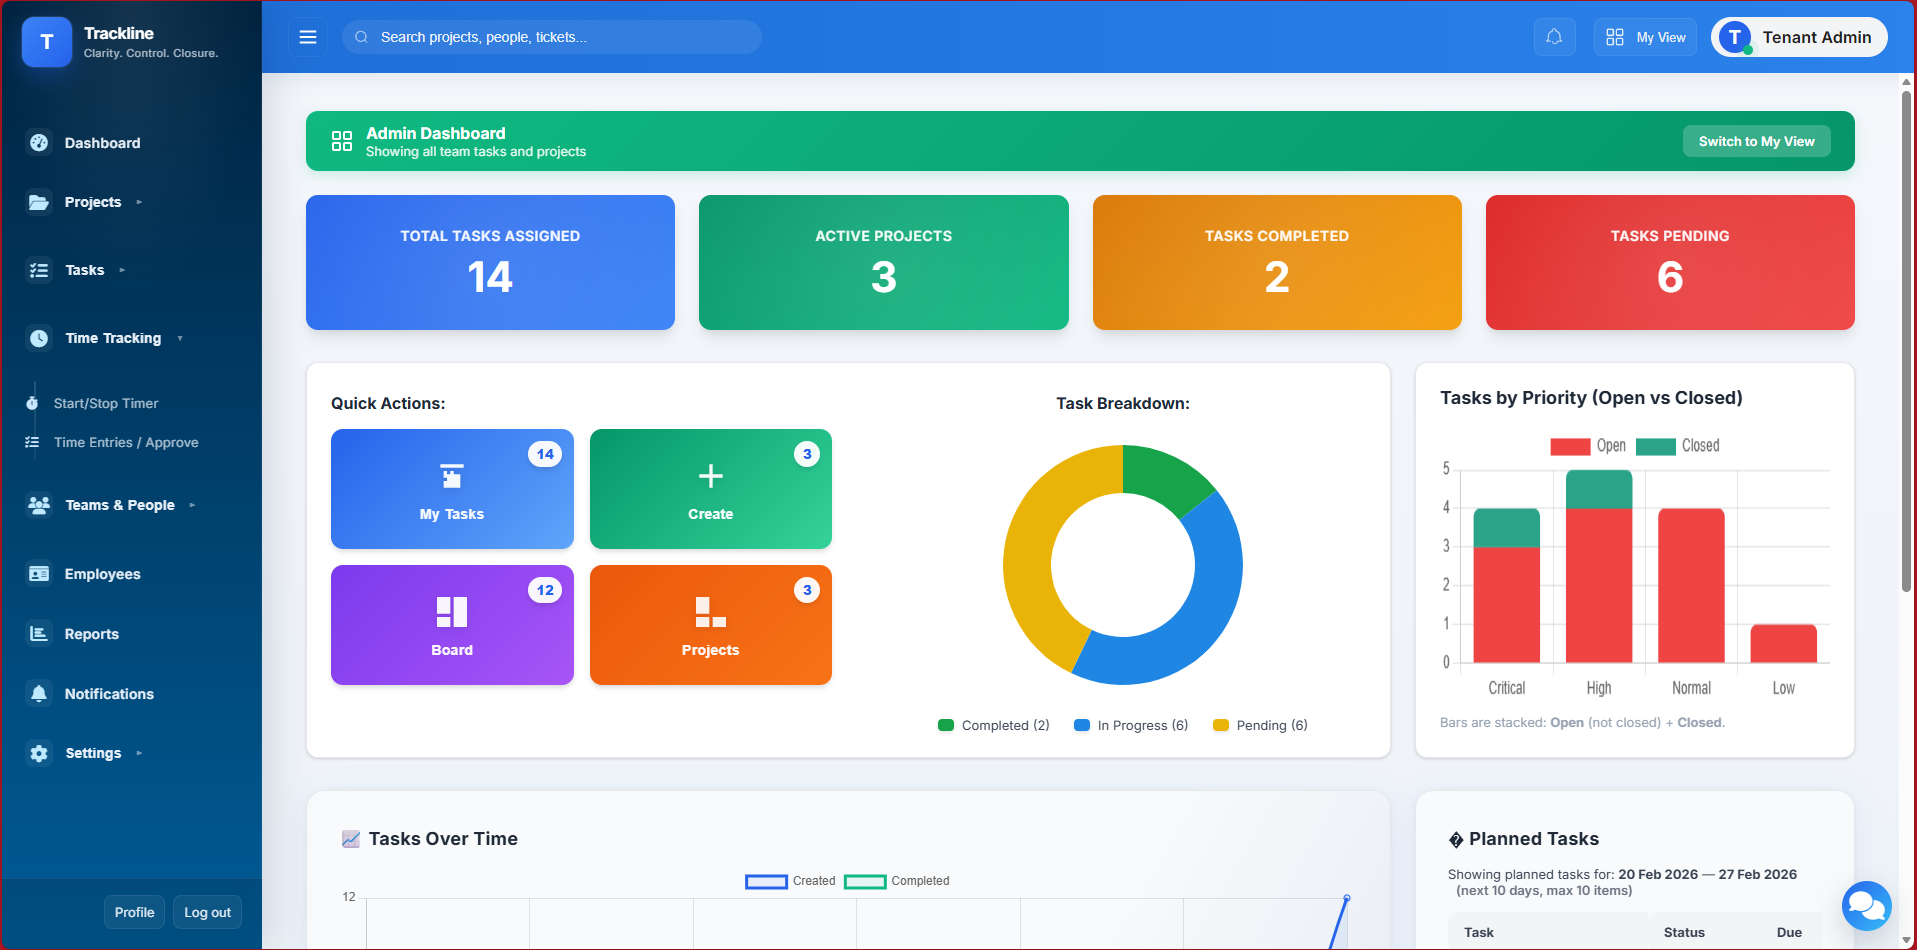Click the hamburger menu icon
This screenshot has height=950, width=1917.
tap(308, 37)
